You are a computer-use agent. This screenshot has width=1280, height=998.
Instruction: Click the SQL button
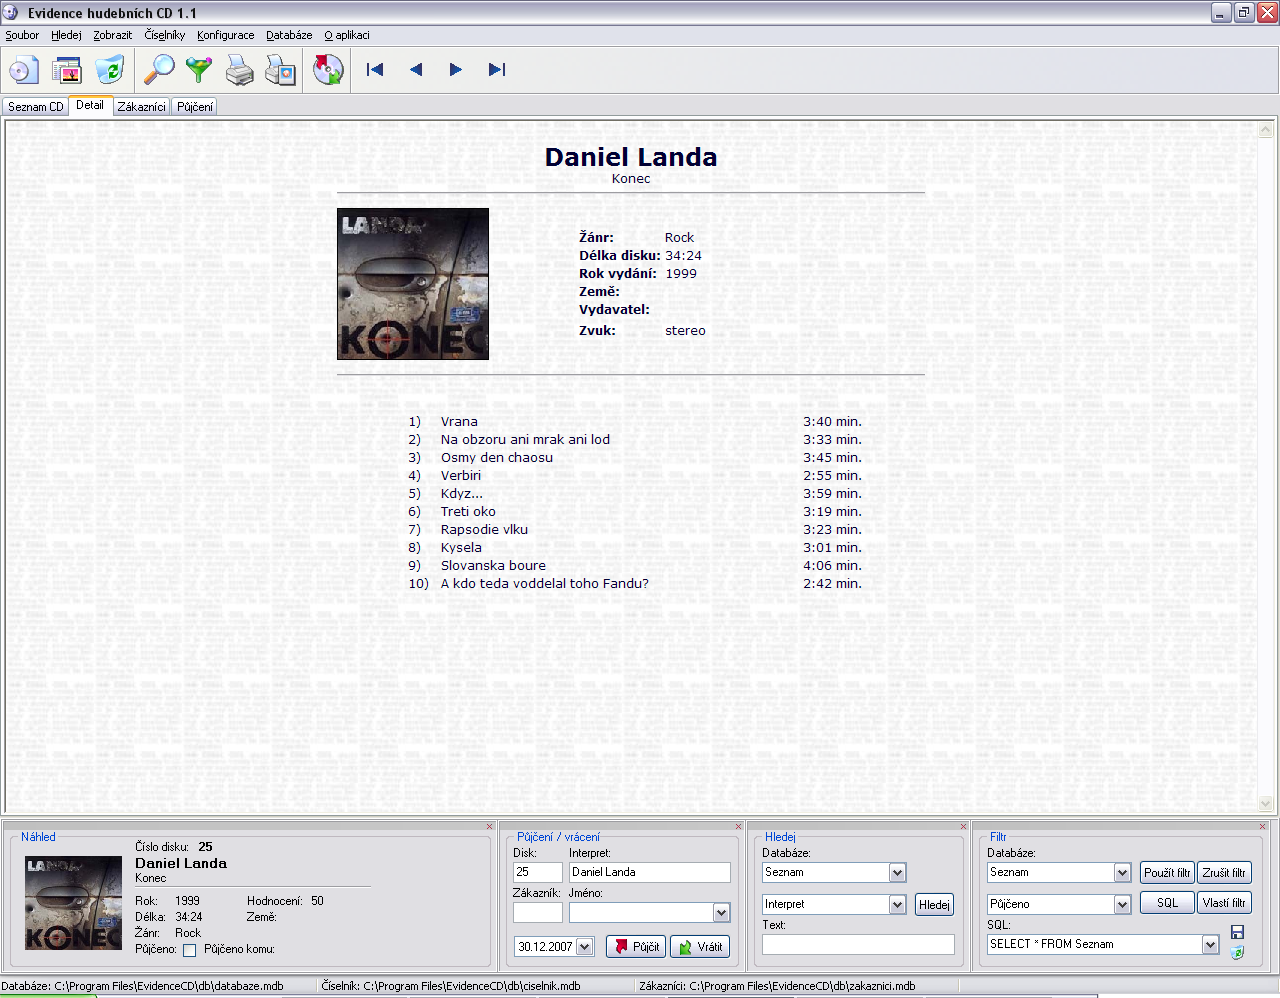[x=1167, y=903]
